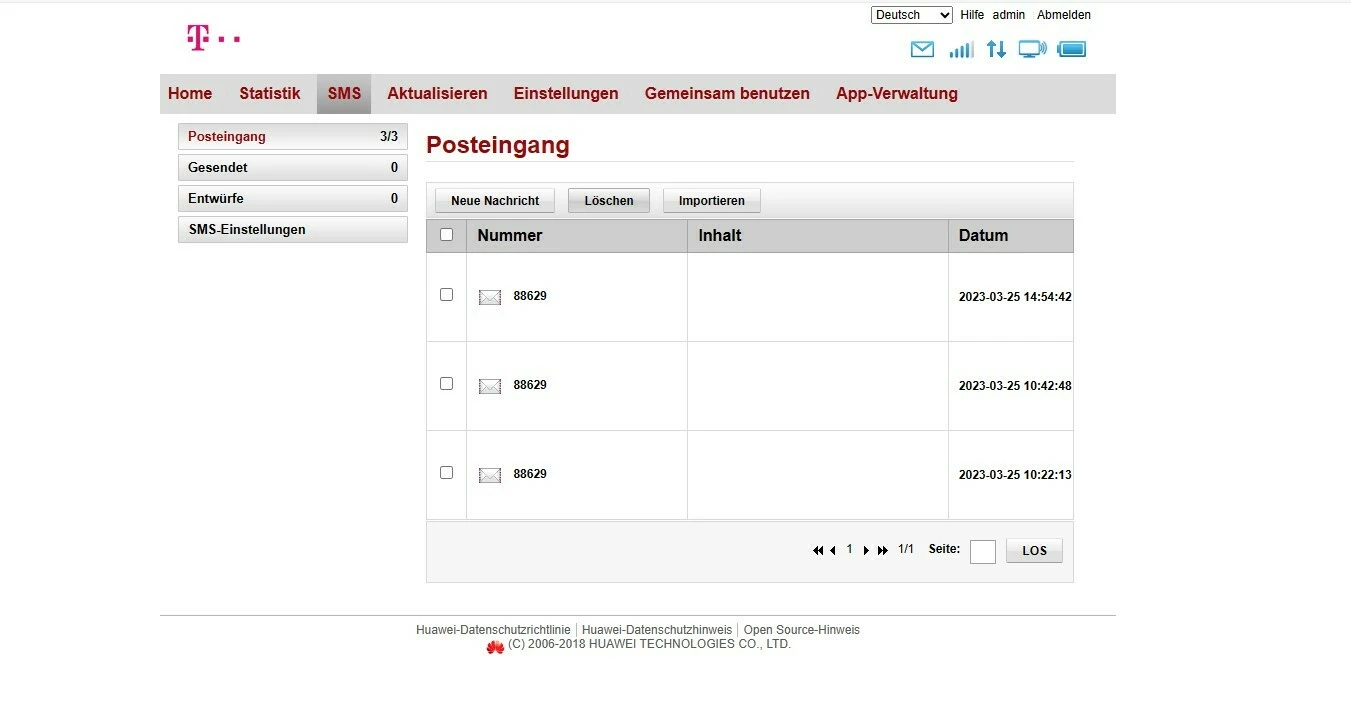This screenshot has width=1351, height=720.
Task: Click the date 2023-03-25 14:54:42
Action: click(1015, 297)
